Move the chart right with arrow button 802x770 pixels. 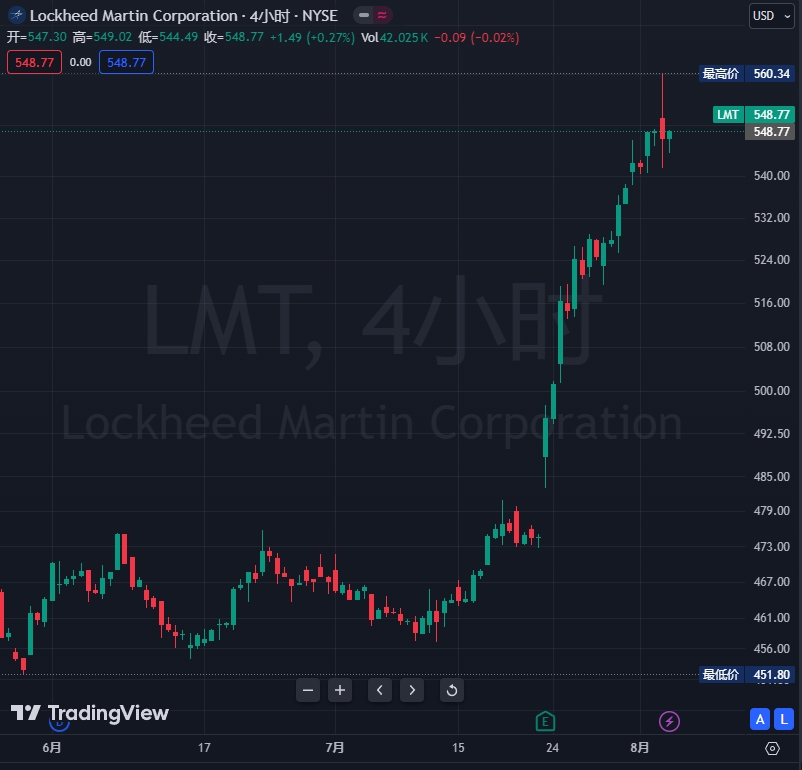(412, 690)
